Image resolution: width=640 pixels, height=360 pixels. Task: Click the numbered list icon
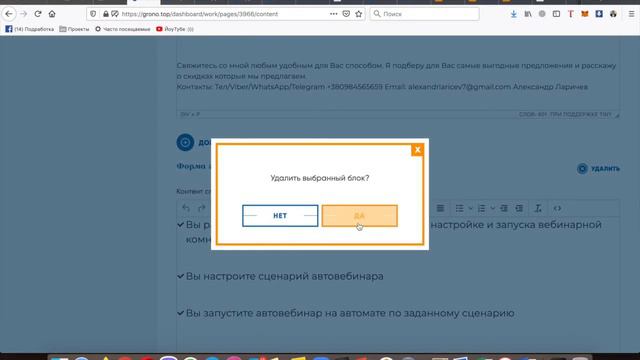click(482, 208)
